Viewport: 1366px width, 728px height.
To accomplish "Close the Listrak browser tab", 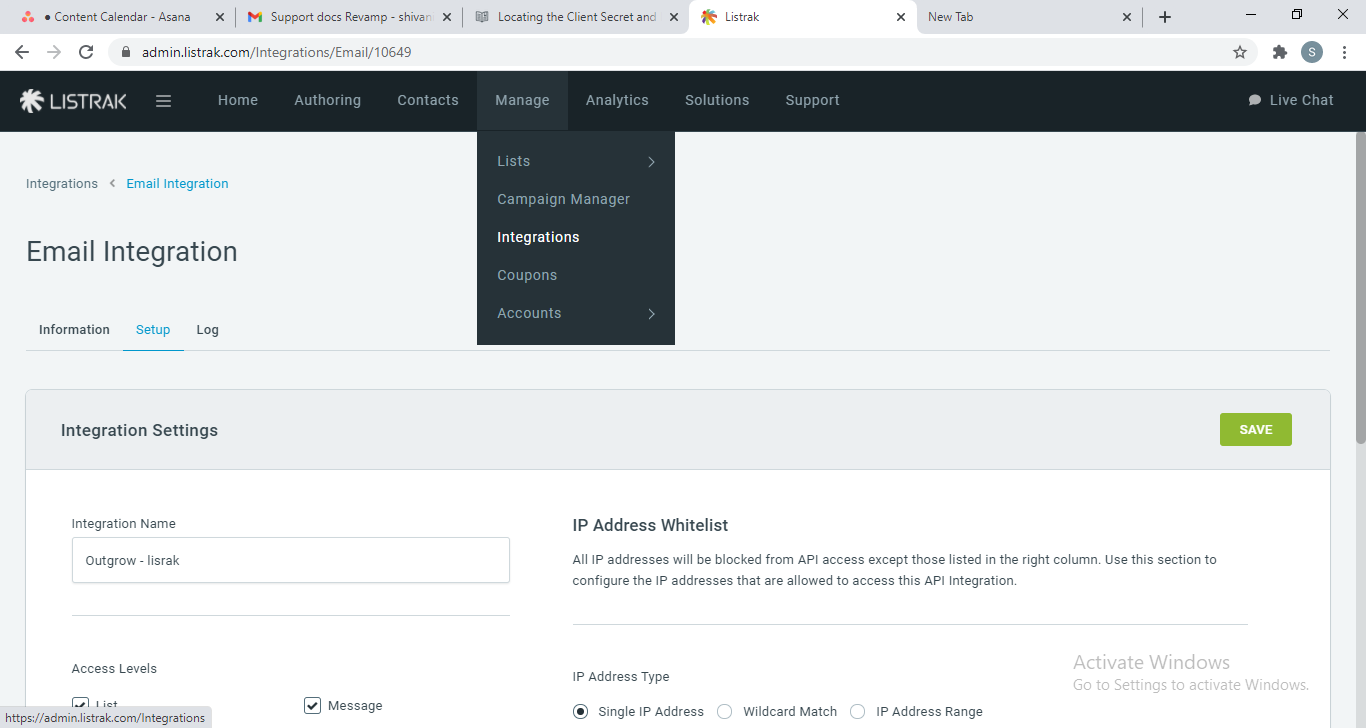I will tap(900, 17).
